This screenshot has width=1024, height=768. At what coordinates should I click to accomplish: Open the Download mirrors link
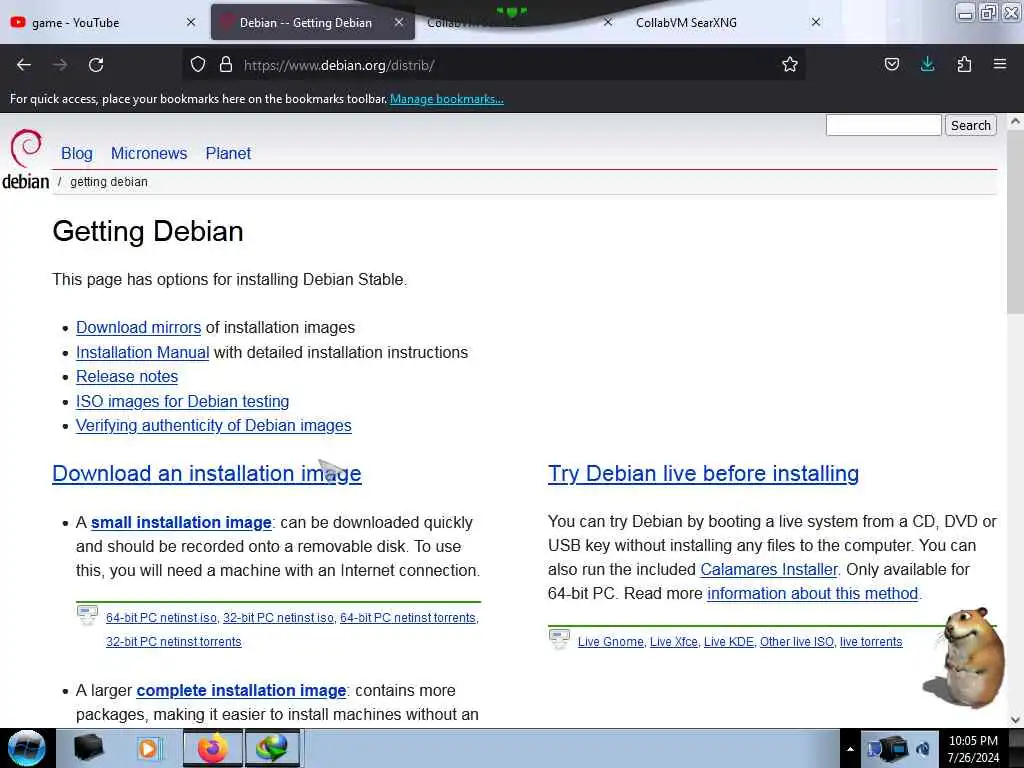click(x=138, y=327)
